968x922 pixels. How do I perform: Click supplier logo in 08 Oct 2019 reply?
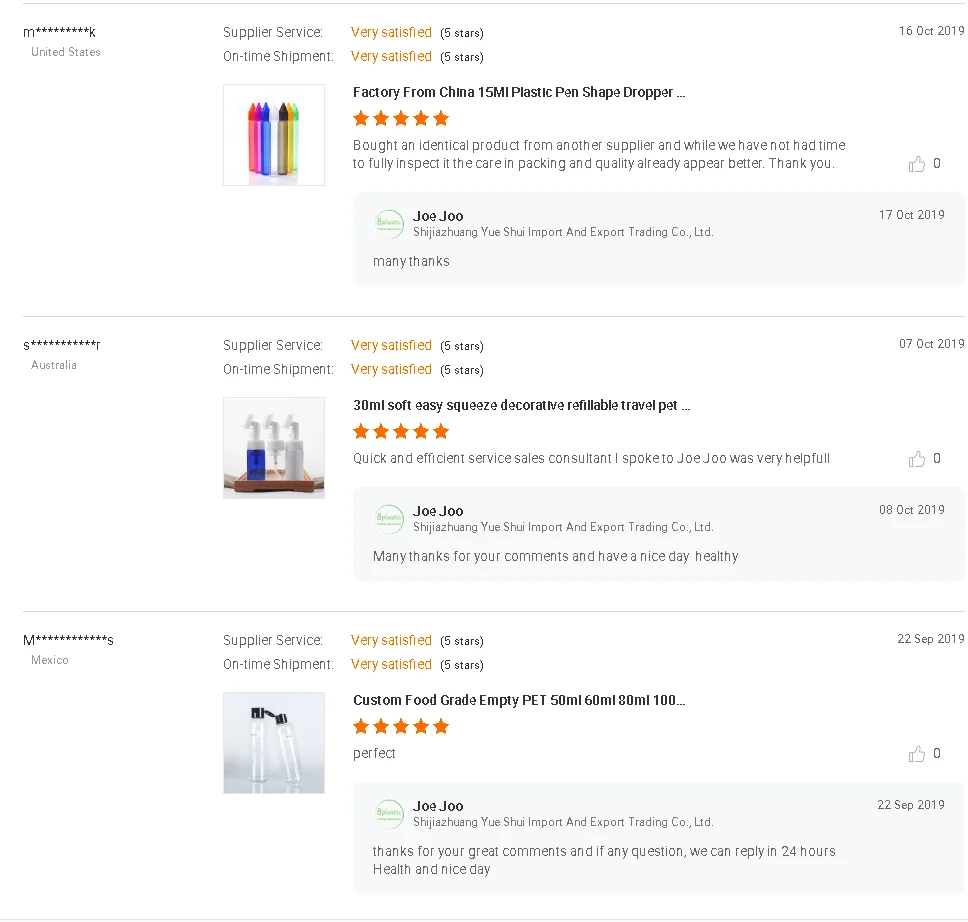[x=389, y=519]
